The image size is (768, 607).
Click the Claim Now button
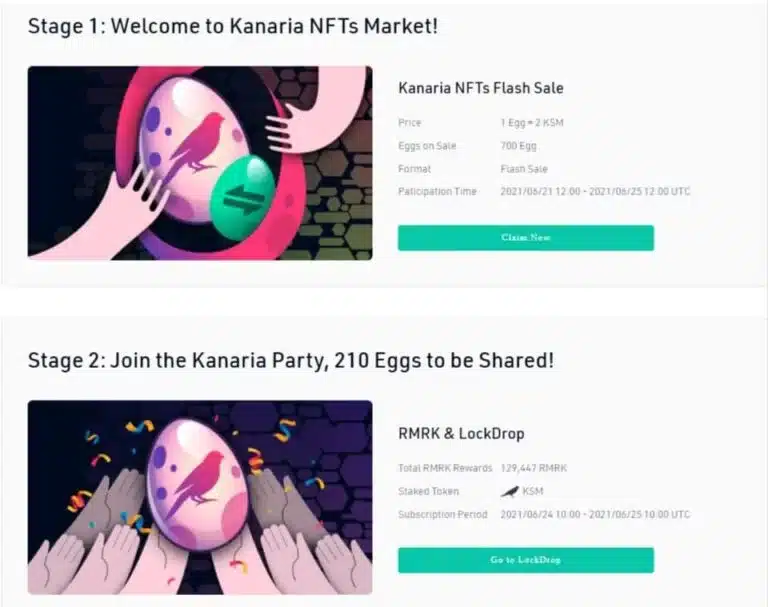[525, 238]
